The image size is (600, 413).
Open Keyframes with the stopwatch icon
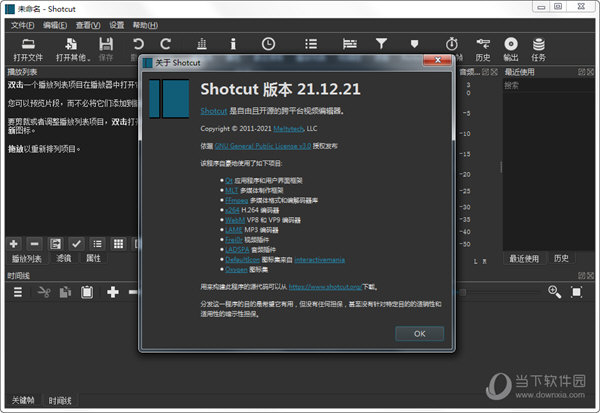452,44
